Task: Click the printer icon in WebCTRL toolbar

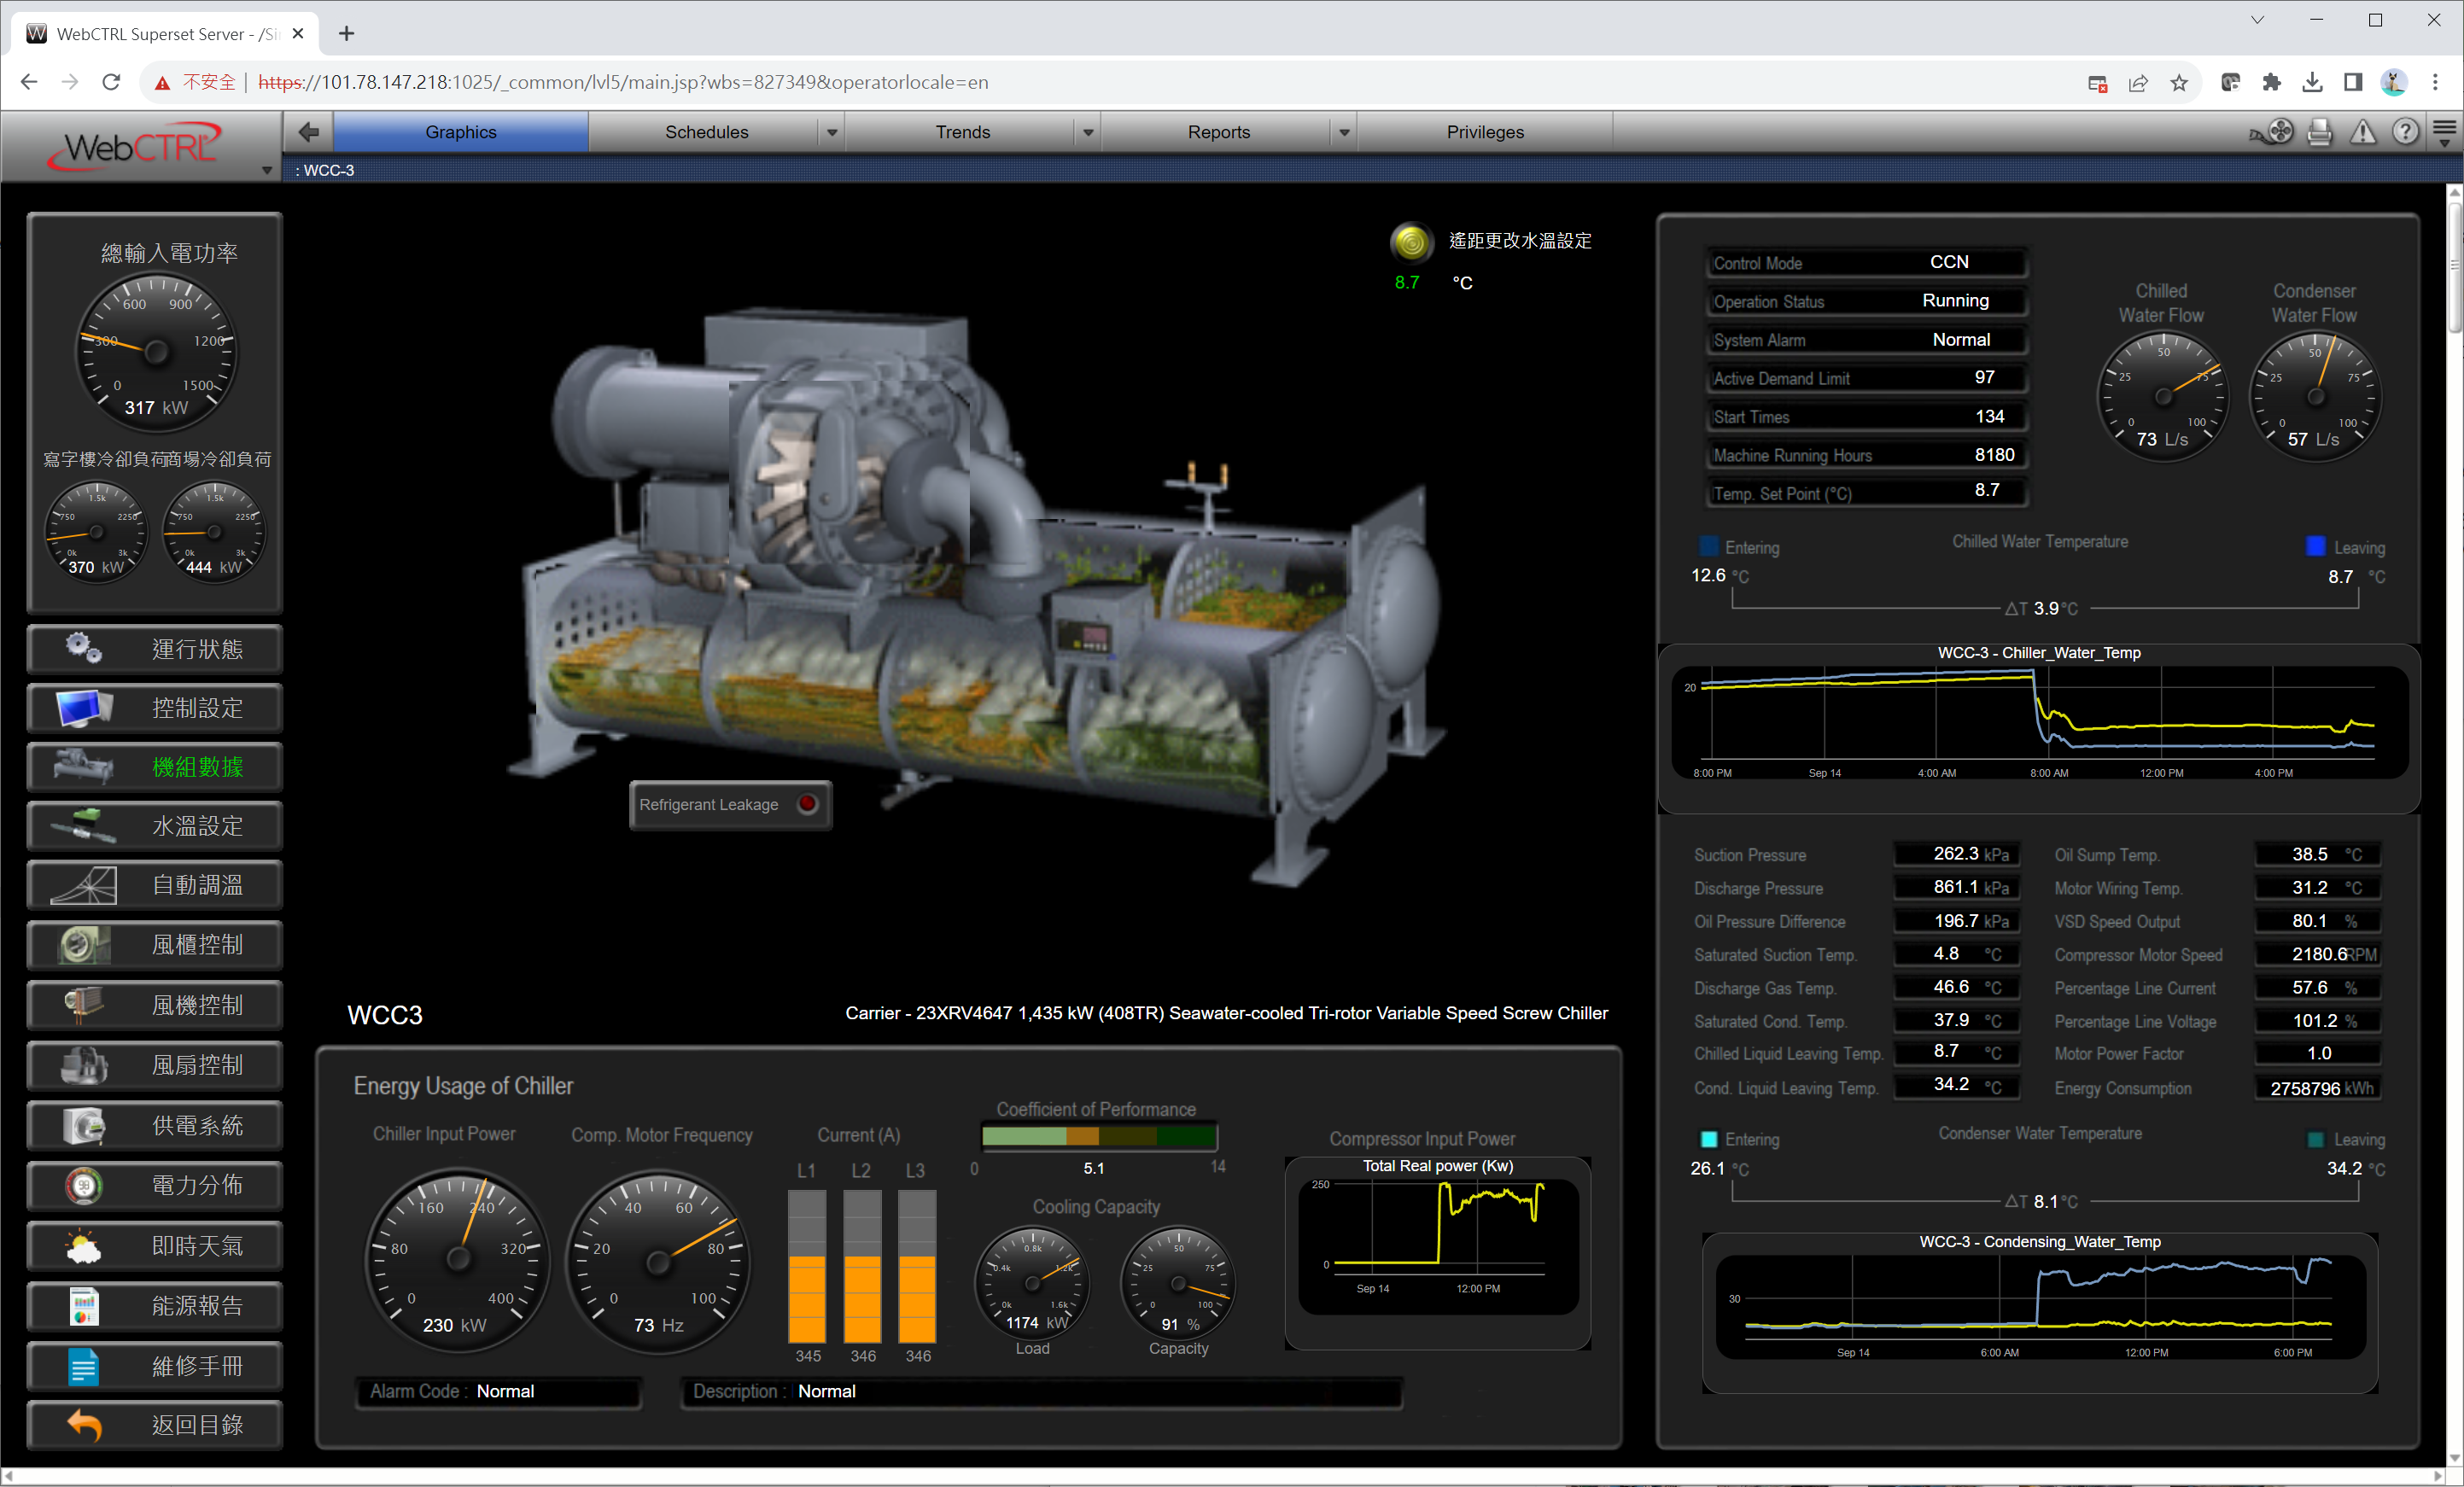Action: pos(2320,131)
